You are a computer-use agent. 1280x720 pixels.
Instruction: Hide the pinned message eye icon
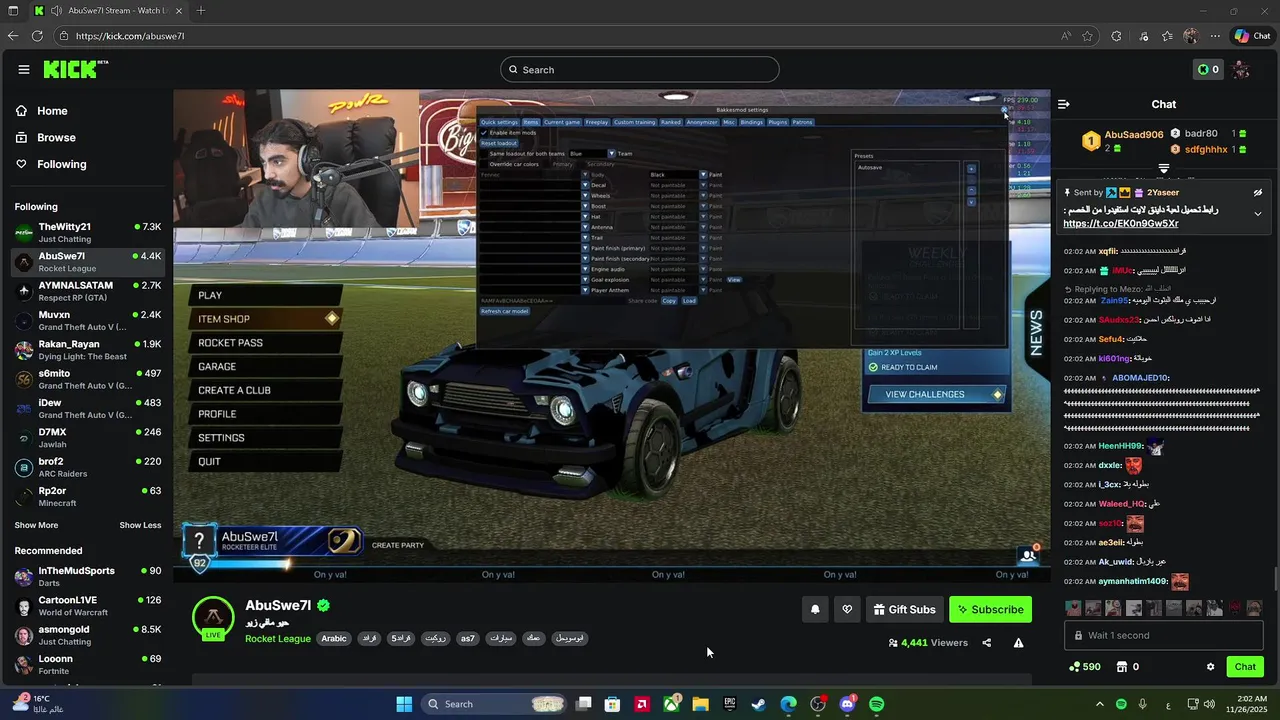click(x=1258, y=192)
